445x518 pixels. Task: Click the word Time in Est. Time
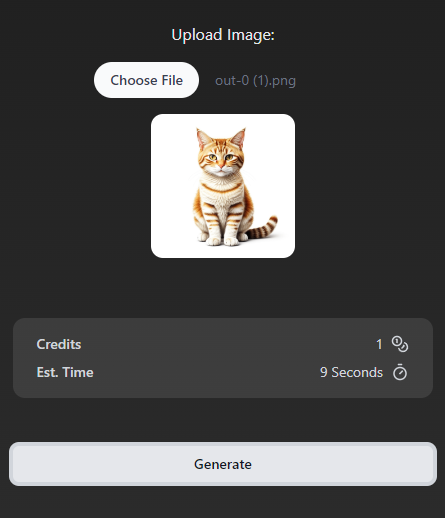click(78, 372)
